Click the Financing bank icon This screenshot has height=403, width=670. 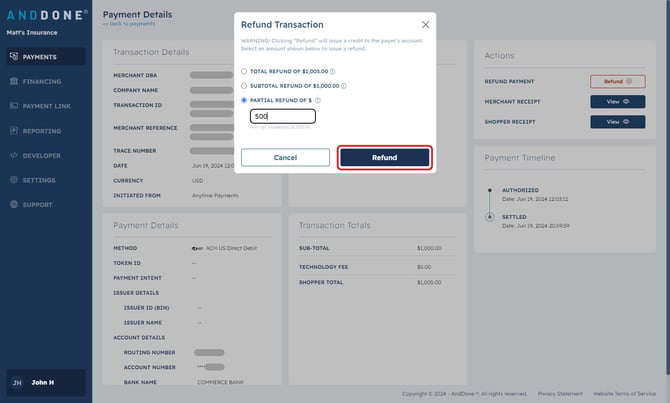[14, 81]
